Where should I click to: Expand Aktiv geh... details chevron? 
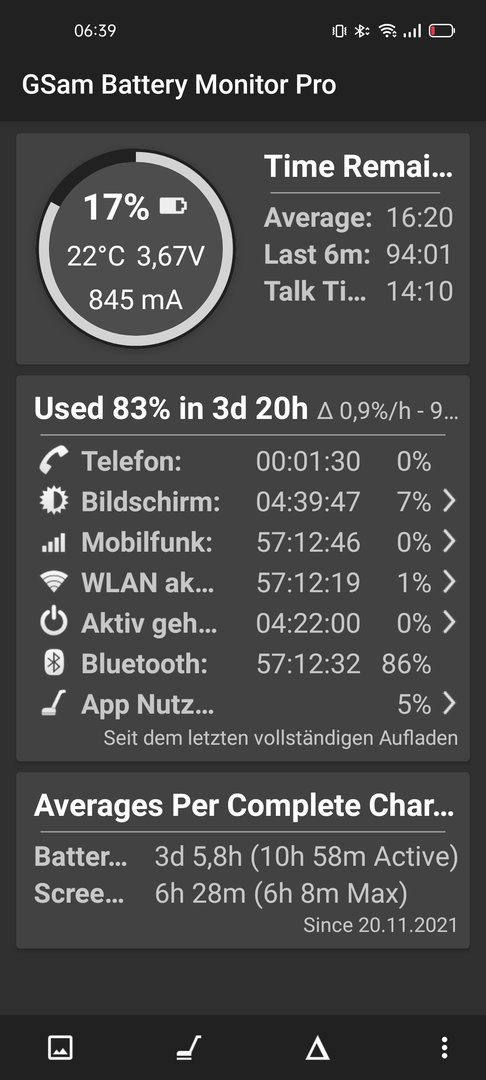(x=449, y=623)
